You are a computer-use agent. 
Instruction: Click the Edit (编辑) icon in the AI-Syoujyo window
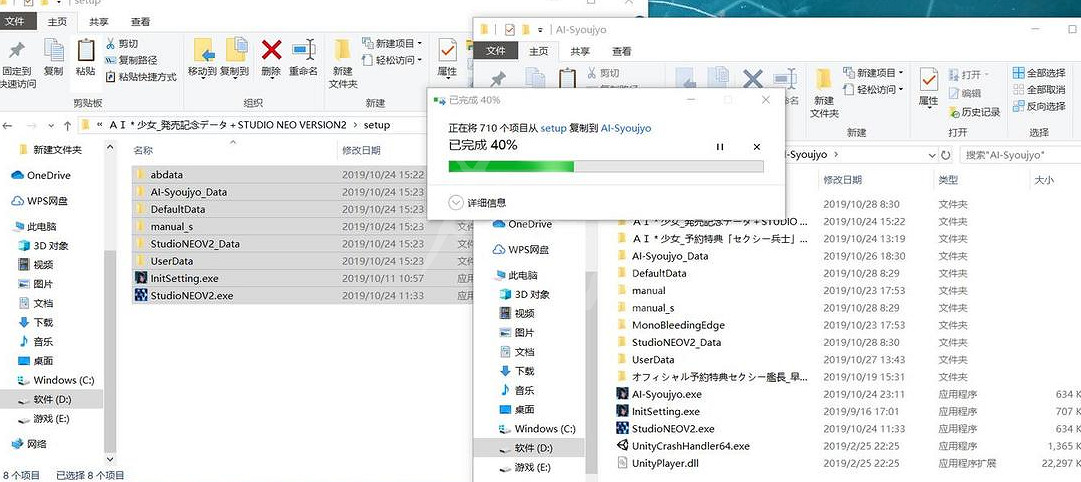954,93
